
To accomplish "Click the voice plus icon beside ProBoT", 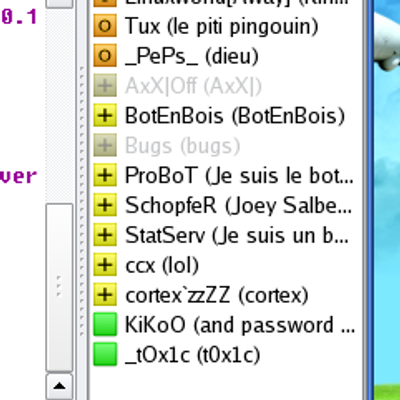I will 105,175.
